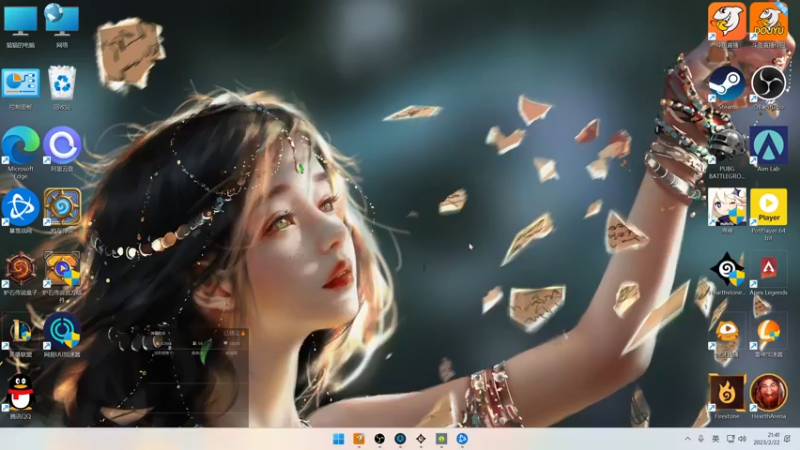Open the dark teal circle taskbar app
Image resolution: width=800 pixels, height=450 pixels.
400,439
